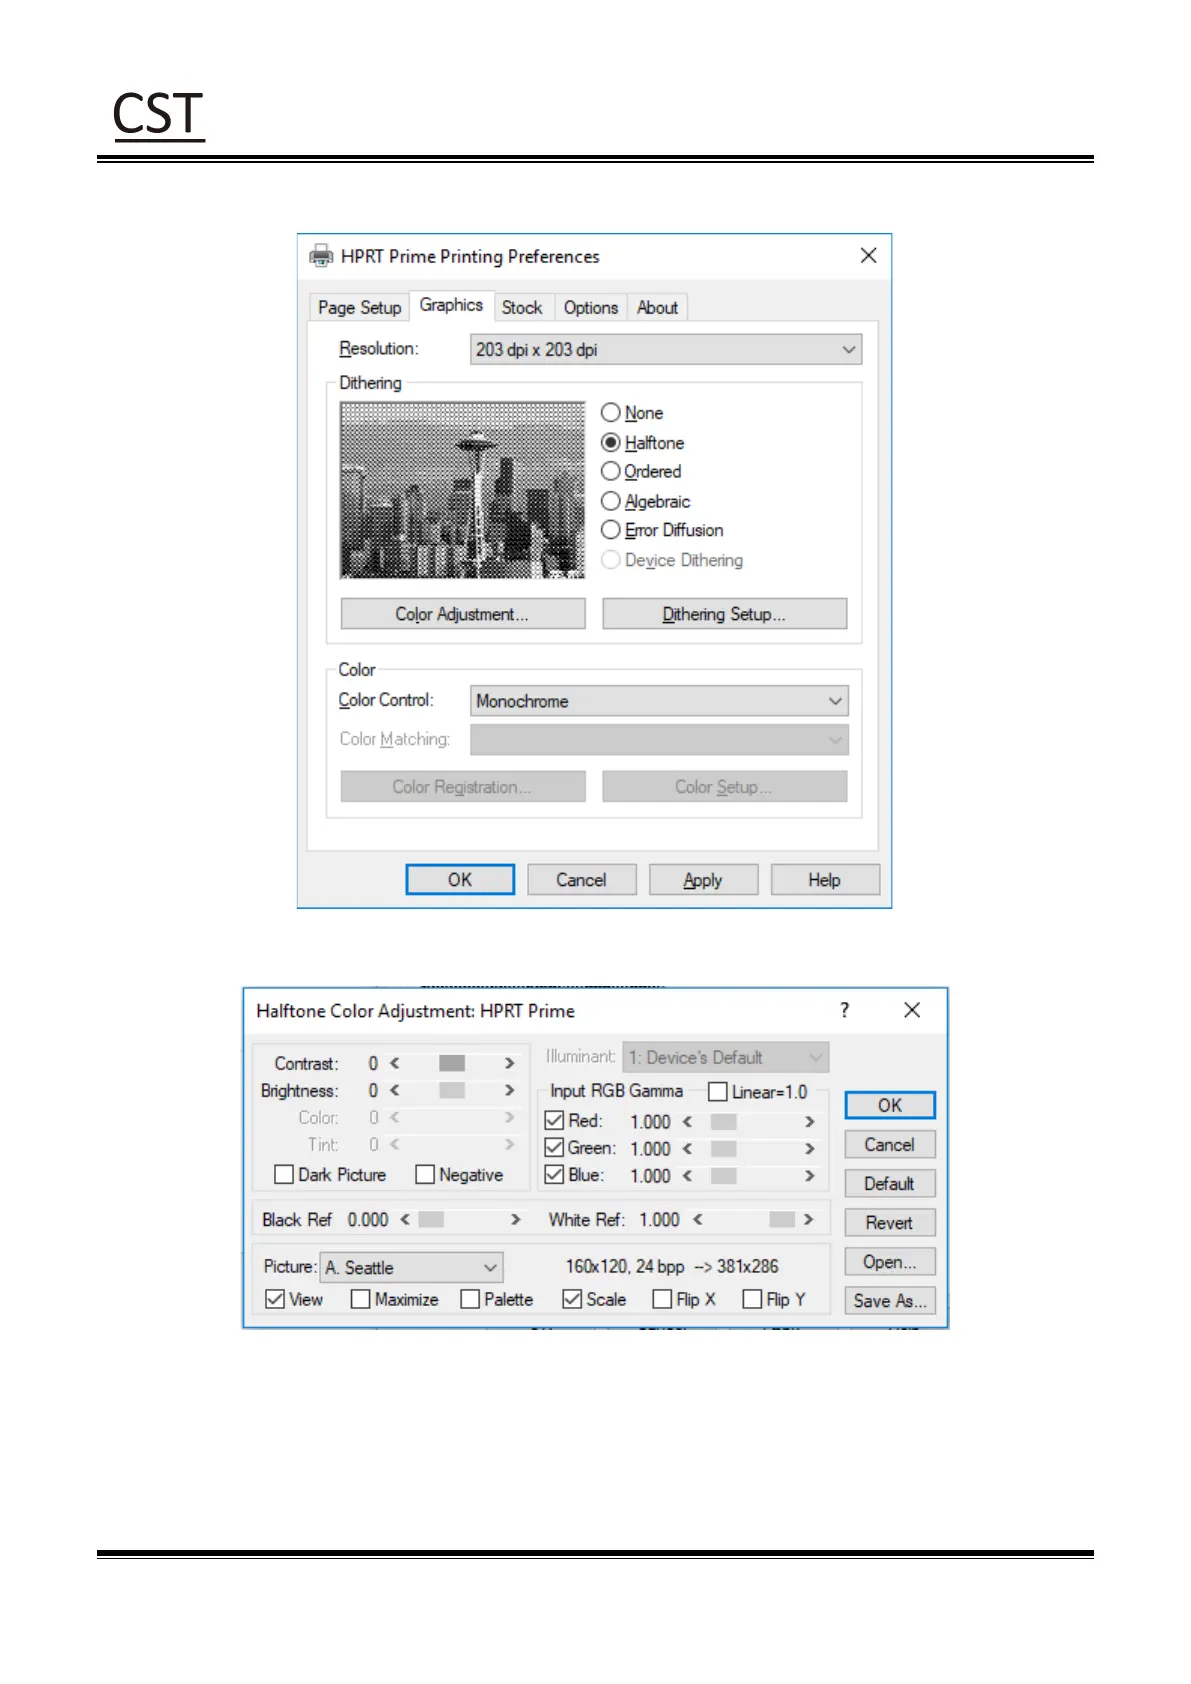Click the printer icon in the Preferences title bar
The image size is (1191, 1684).
point(321,256)
